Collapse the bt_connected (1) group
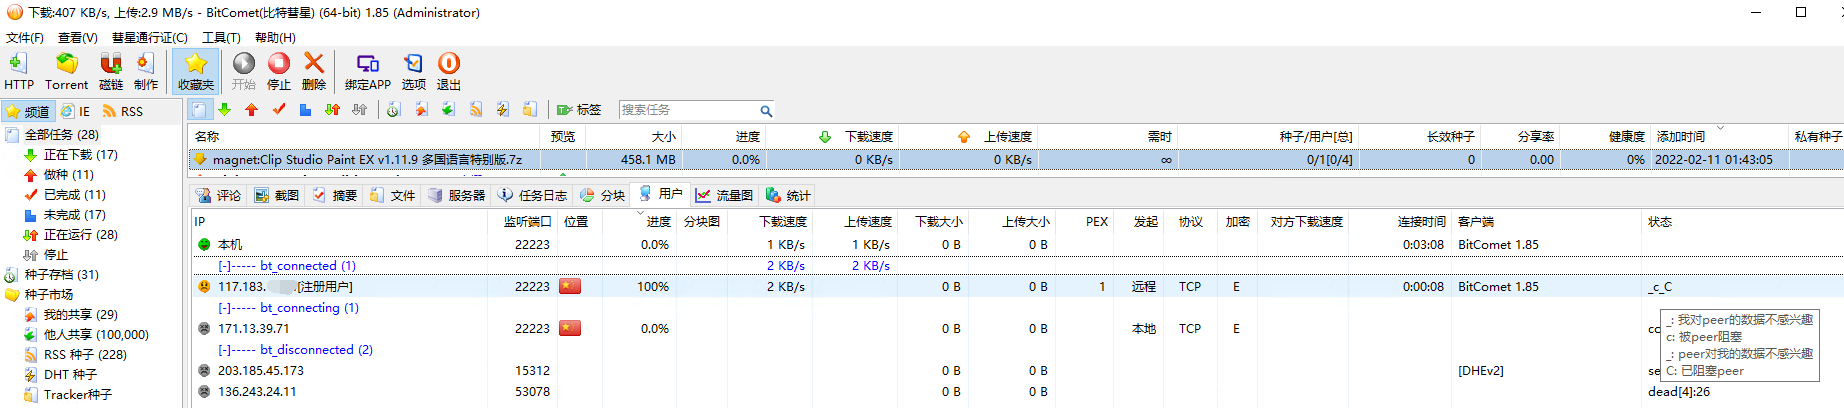The width and height of the screenshot is (1844, 408). point(225,266)
